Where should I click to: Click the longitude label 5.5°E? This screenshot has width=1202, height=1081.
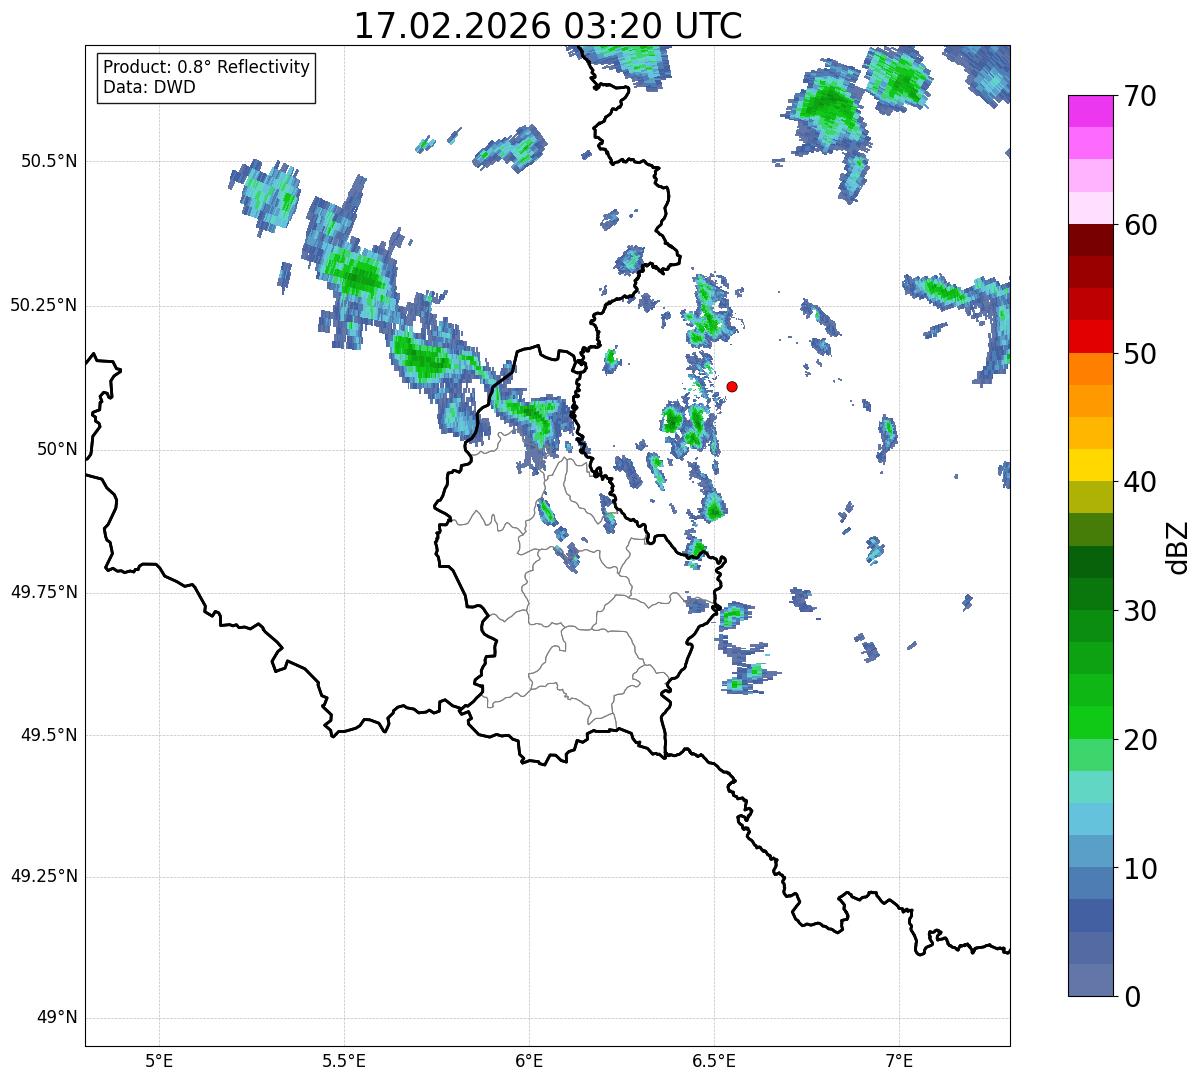coord(344,1060)
